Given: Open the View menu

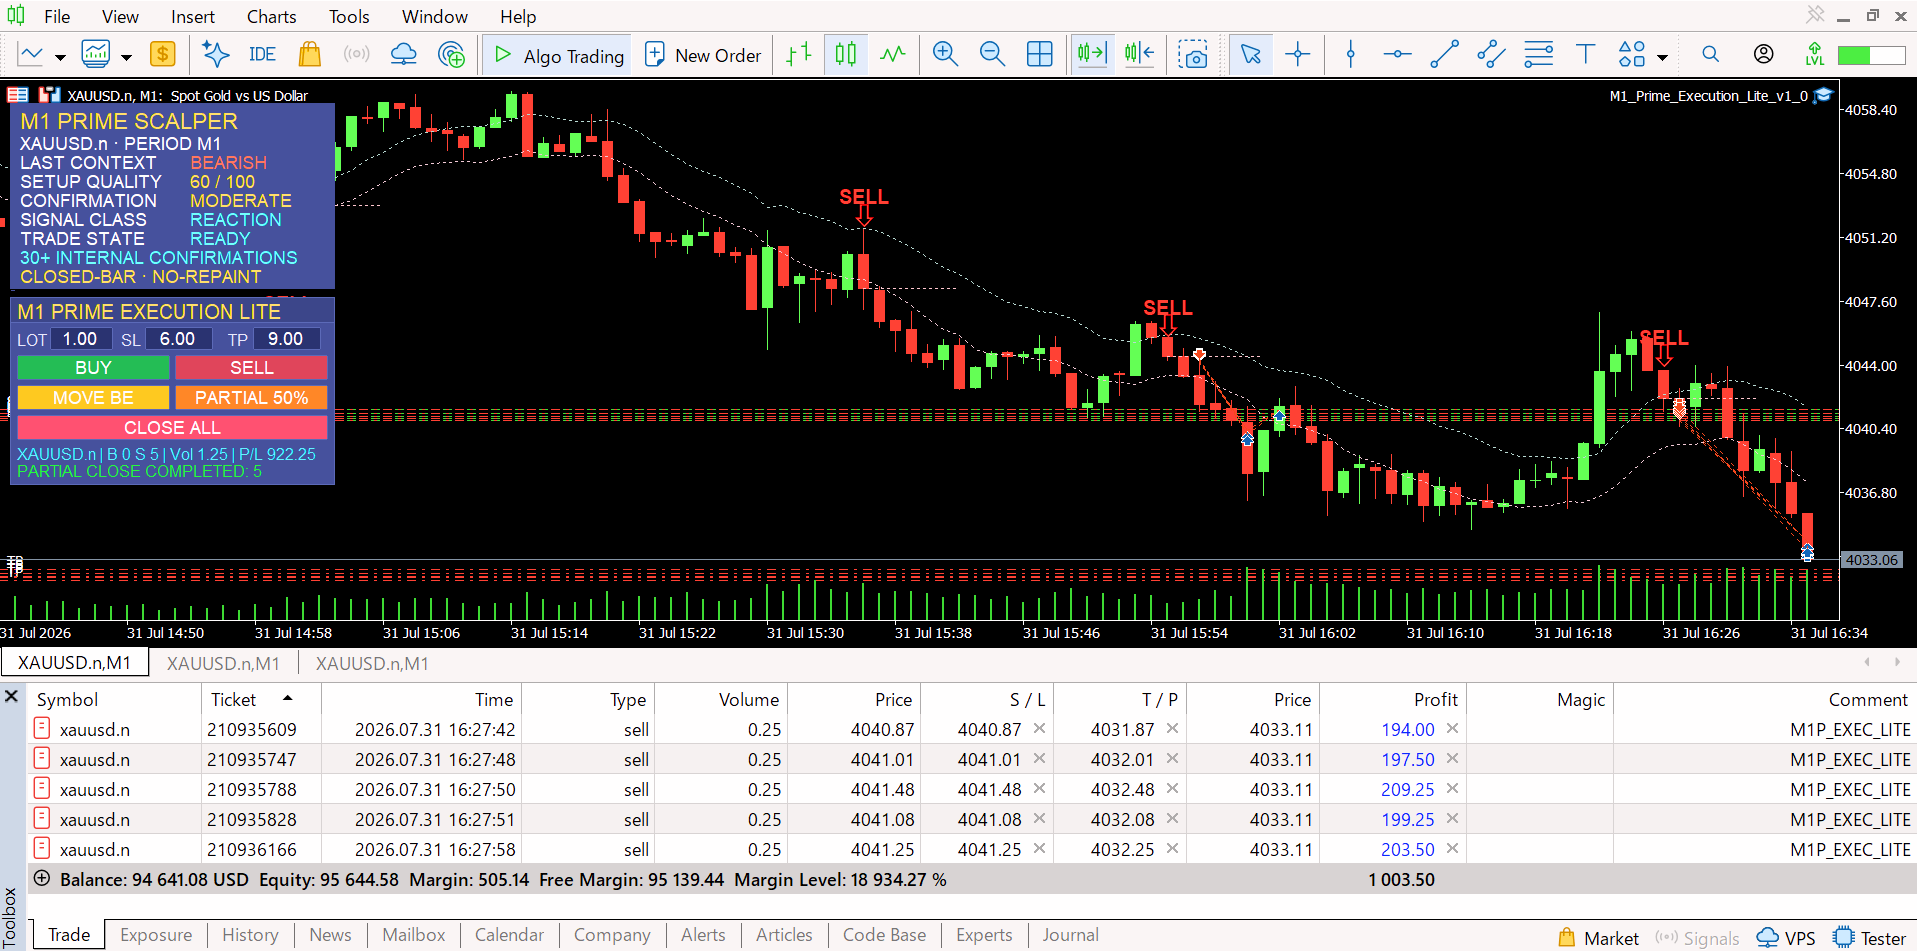Looking at the screenshot, I should tap(120, 17).
